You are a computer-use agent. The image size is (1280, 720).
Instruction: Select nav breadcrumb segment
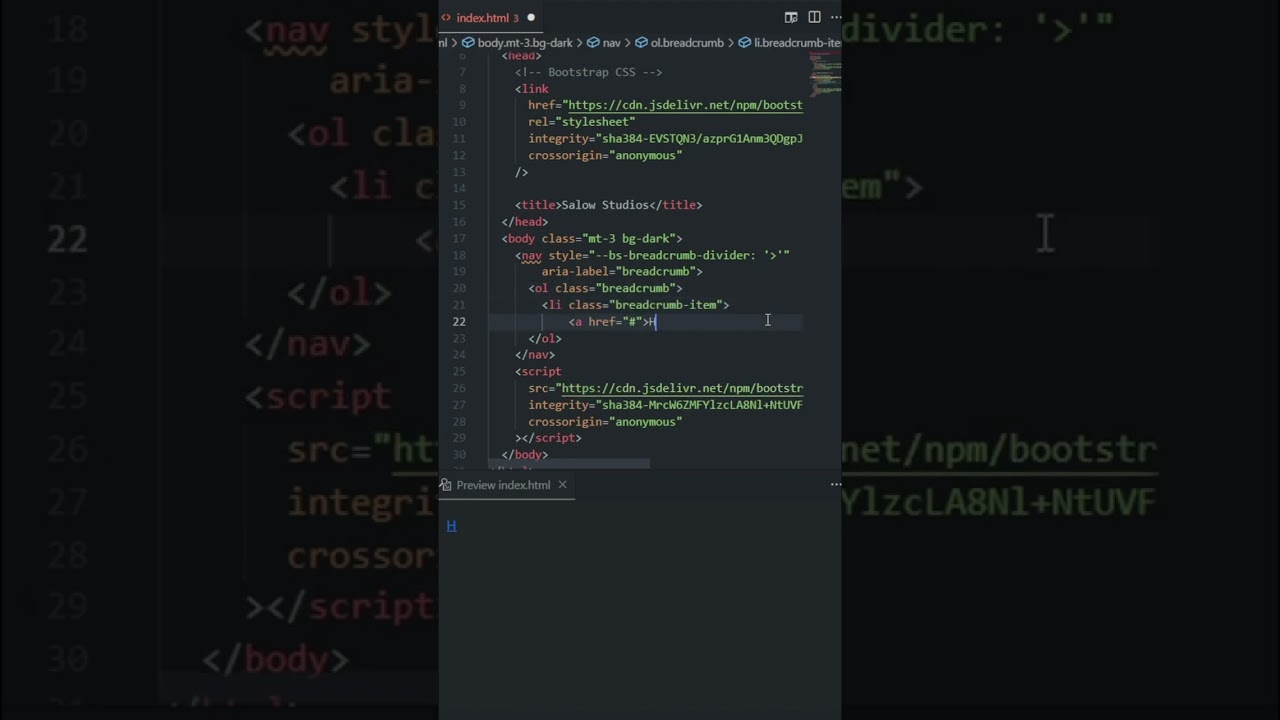[604, 43]
